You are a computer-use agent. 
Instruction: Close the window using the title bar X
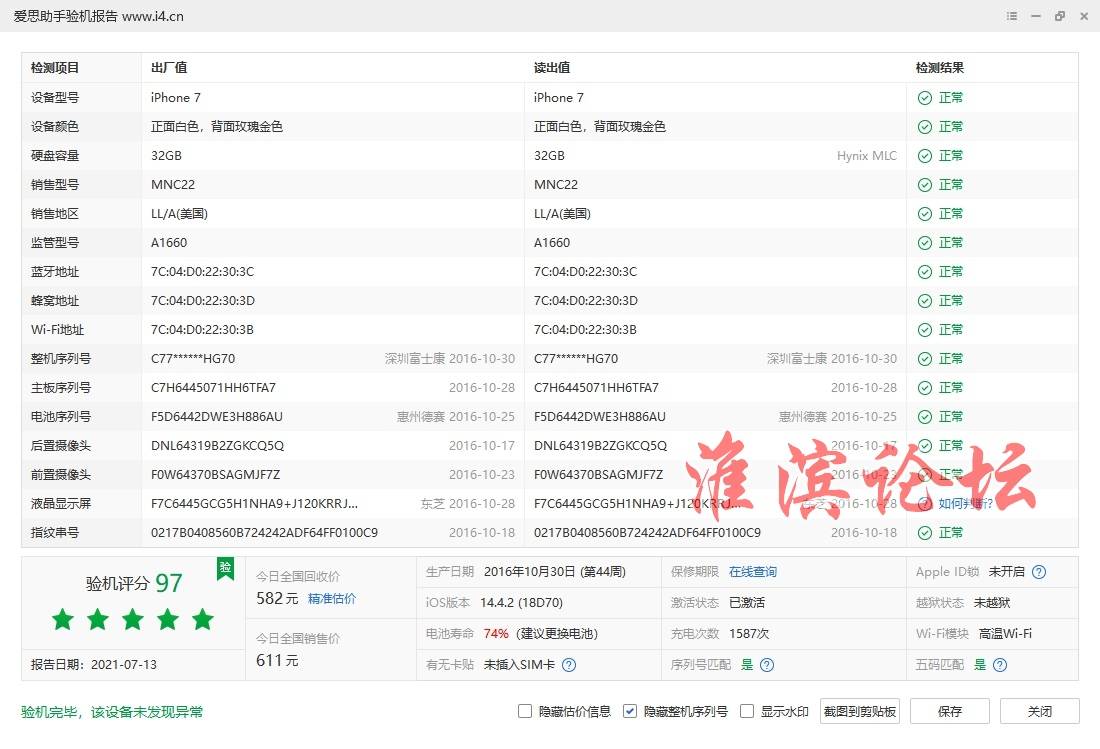(1084, 16)
